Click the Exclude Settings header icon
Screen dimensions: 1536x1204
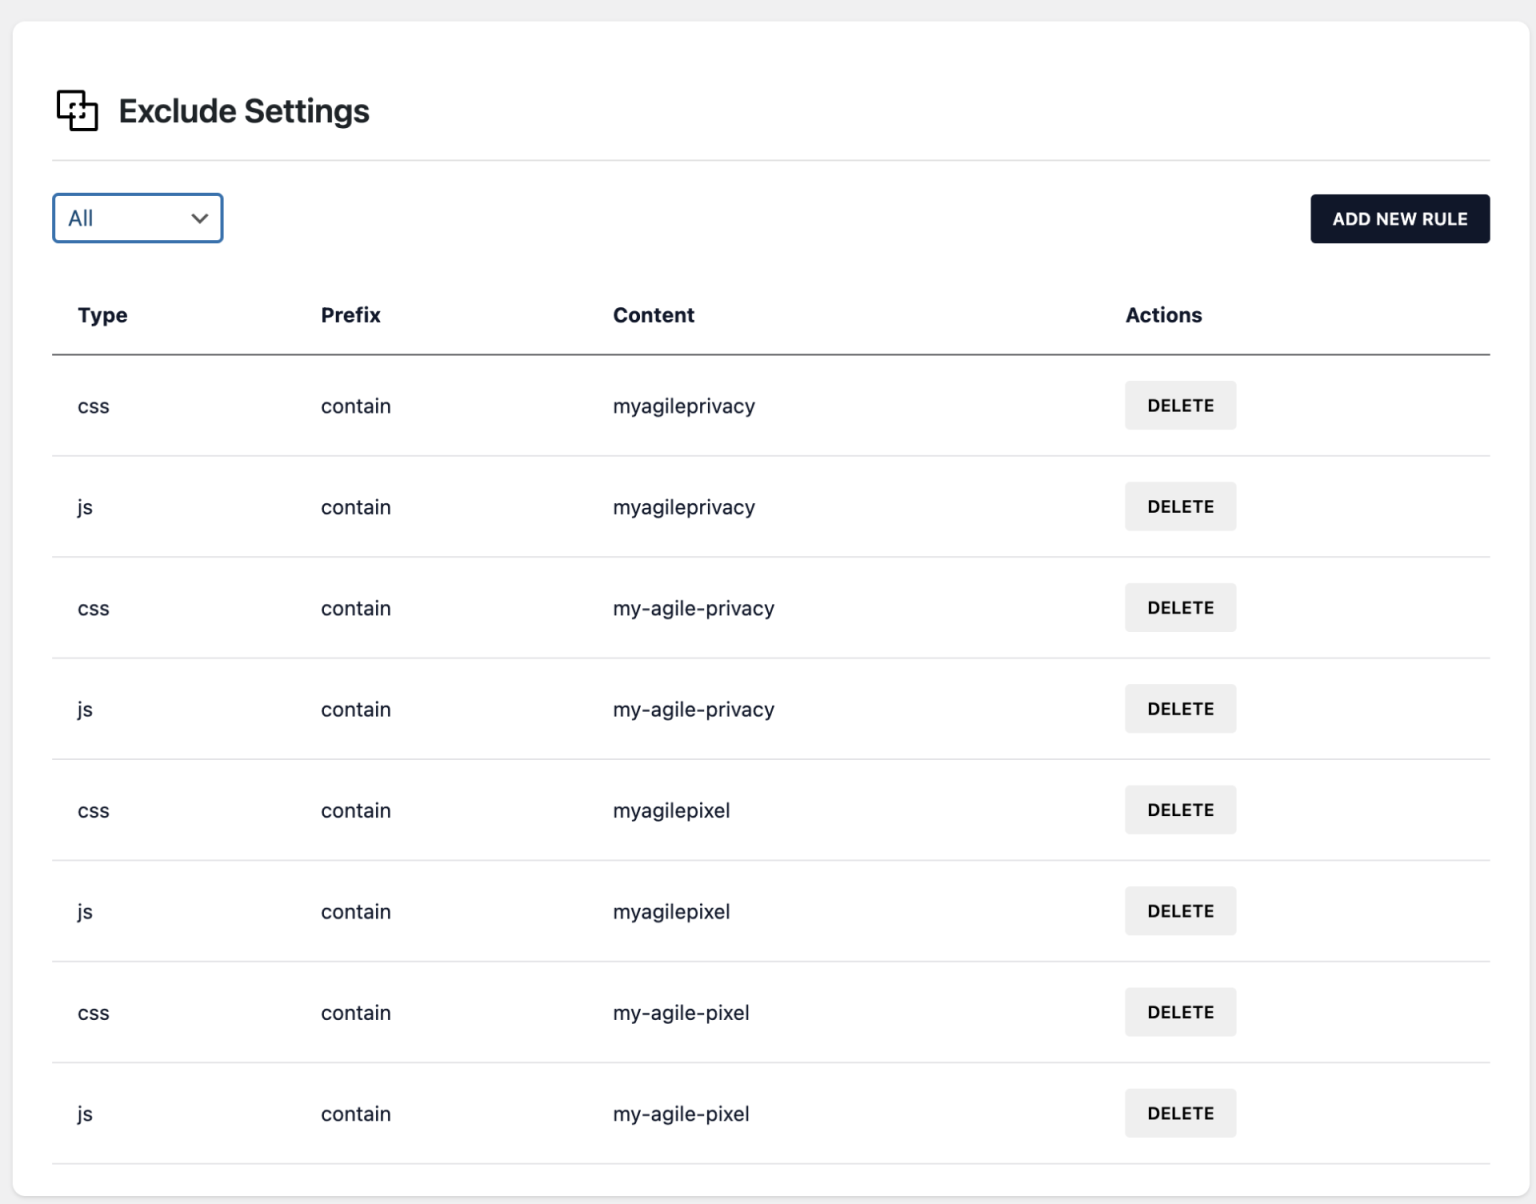tap(79, 111)
